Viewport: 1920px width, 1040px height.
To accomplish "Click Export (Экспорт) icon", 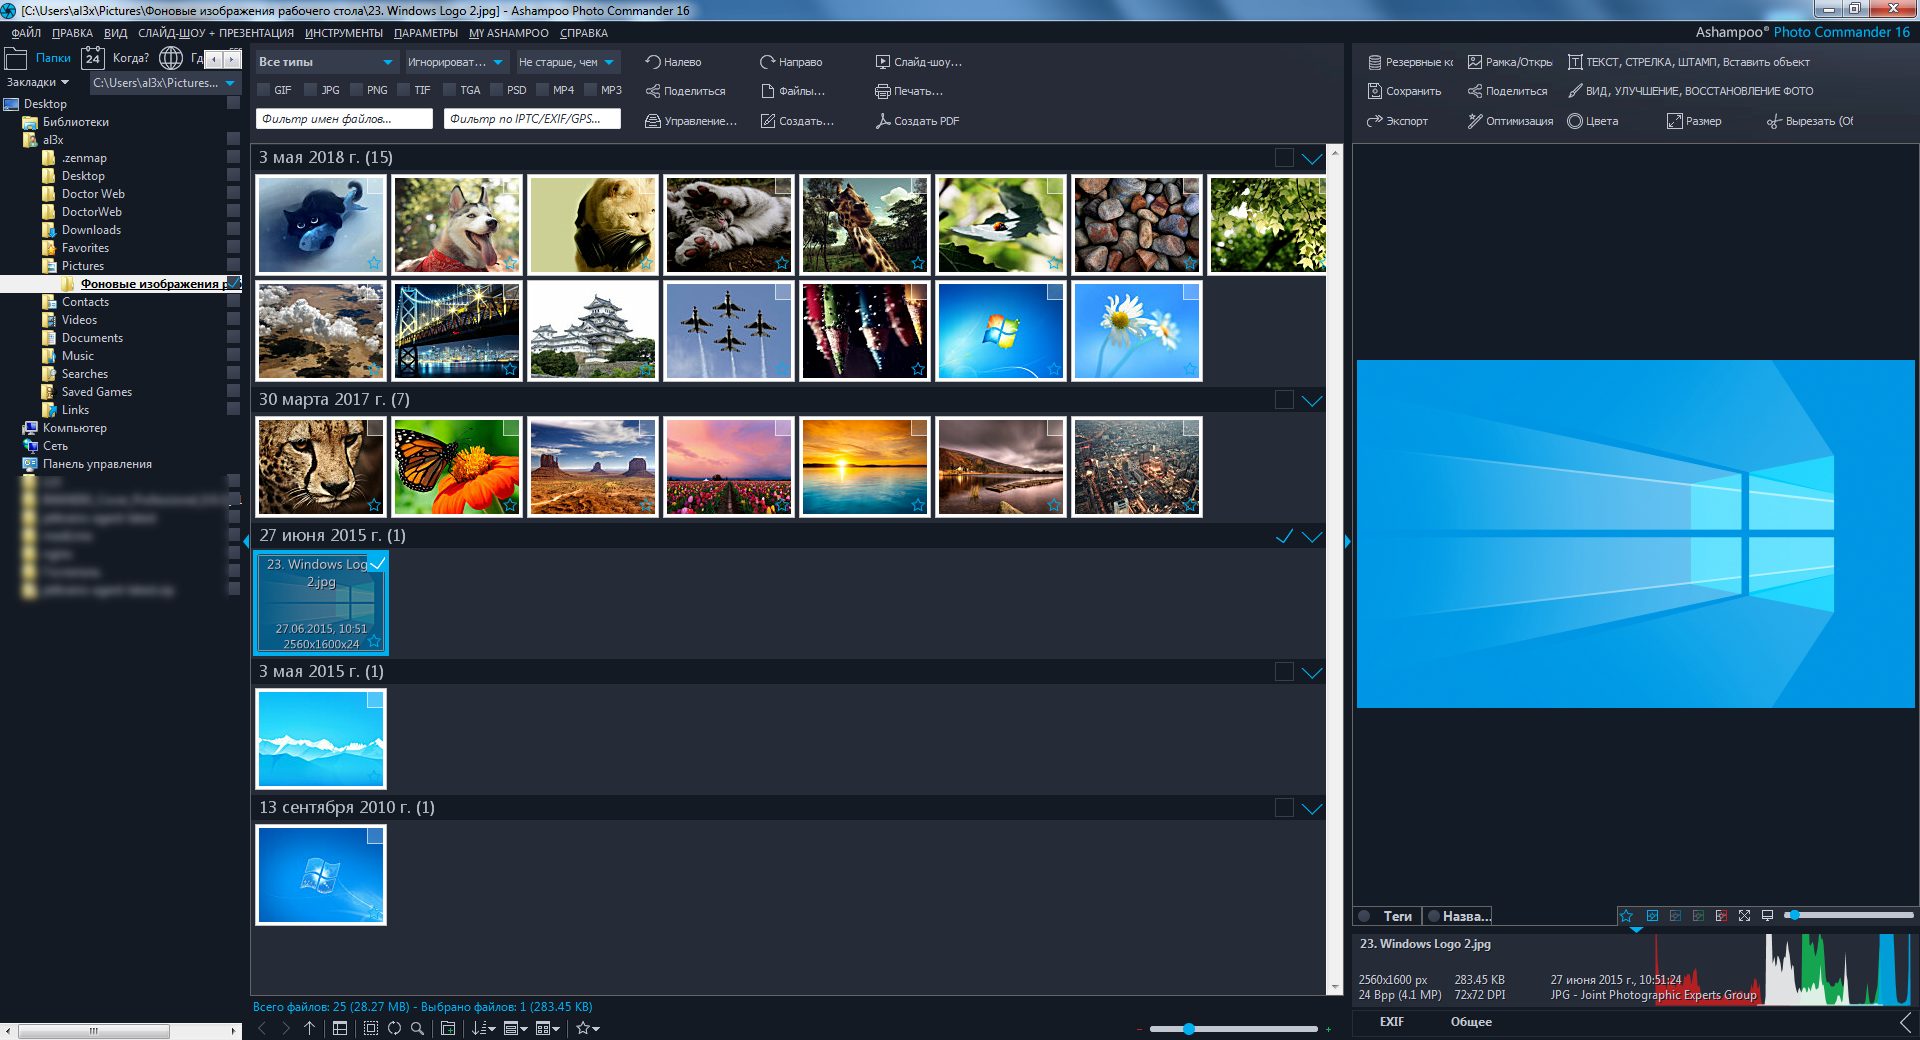I will click(x=1375, y=121).
